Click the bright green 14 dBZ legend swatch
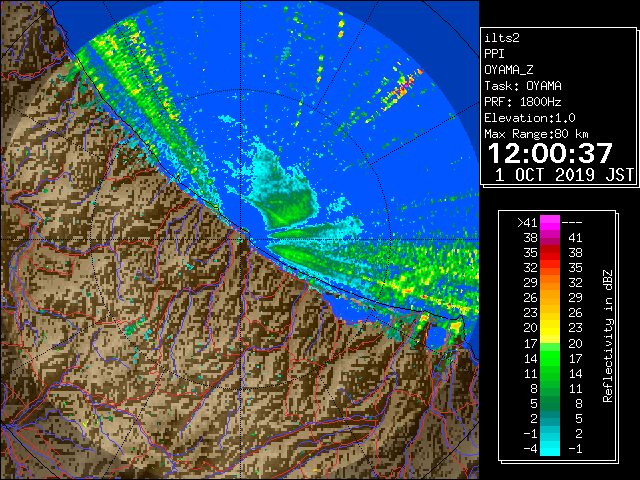Screen dimensions: 640x480 tap(550, 358)
